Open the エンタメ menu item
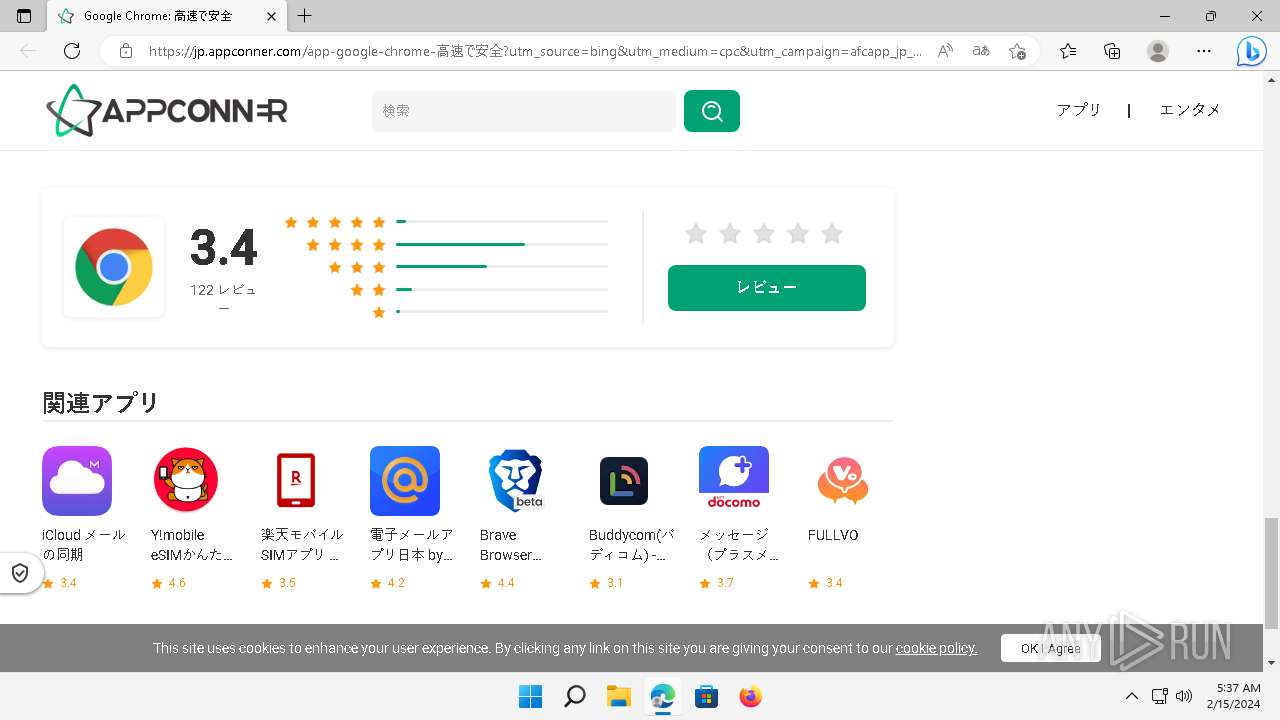The width and height of the screenshot is (1280, 720). pyautogui.click(x=1190, y=110)
